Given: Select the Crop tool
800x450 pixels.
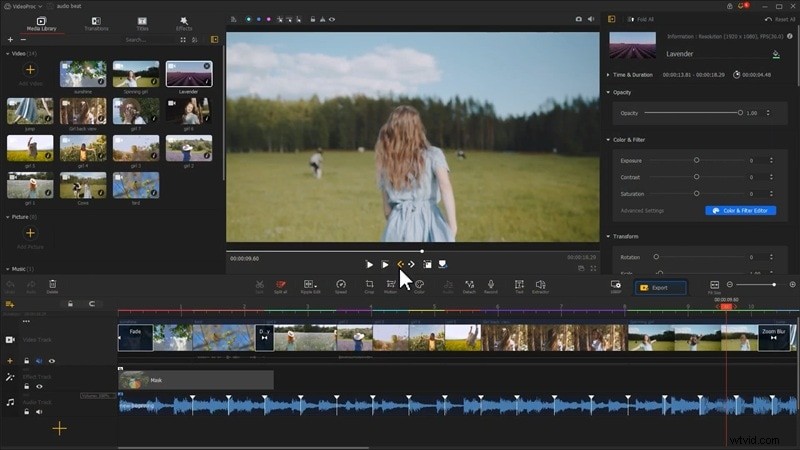Looking at the screenshot, I should 369,287.
